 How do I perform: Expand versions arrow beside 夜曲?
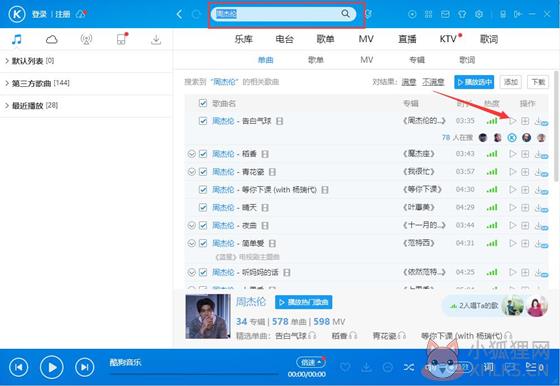pos(191,225)
